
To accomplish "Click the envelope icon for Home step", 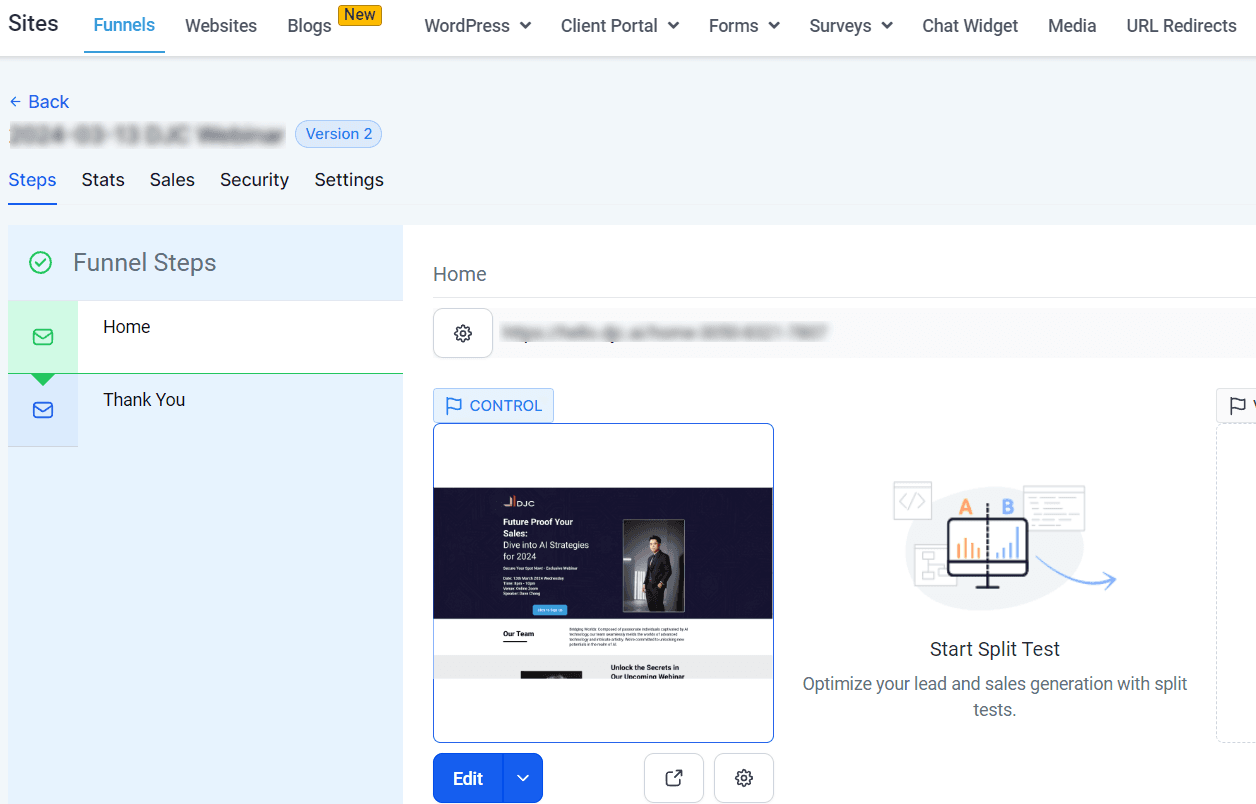I will 43,337.
